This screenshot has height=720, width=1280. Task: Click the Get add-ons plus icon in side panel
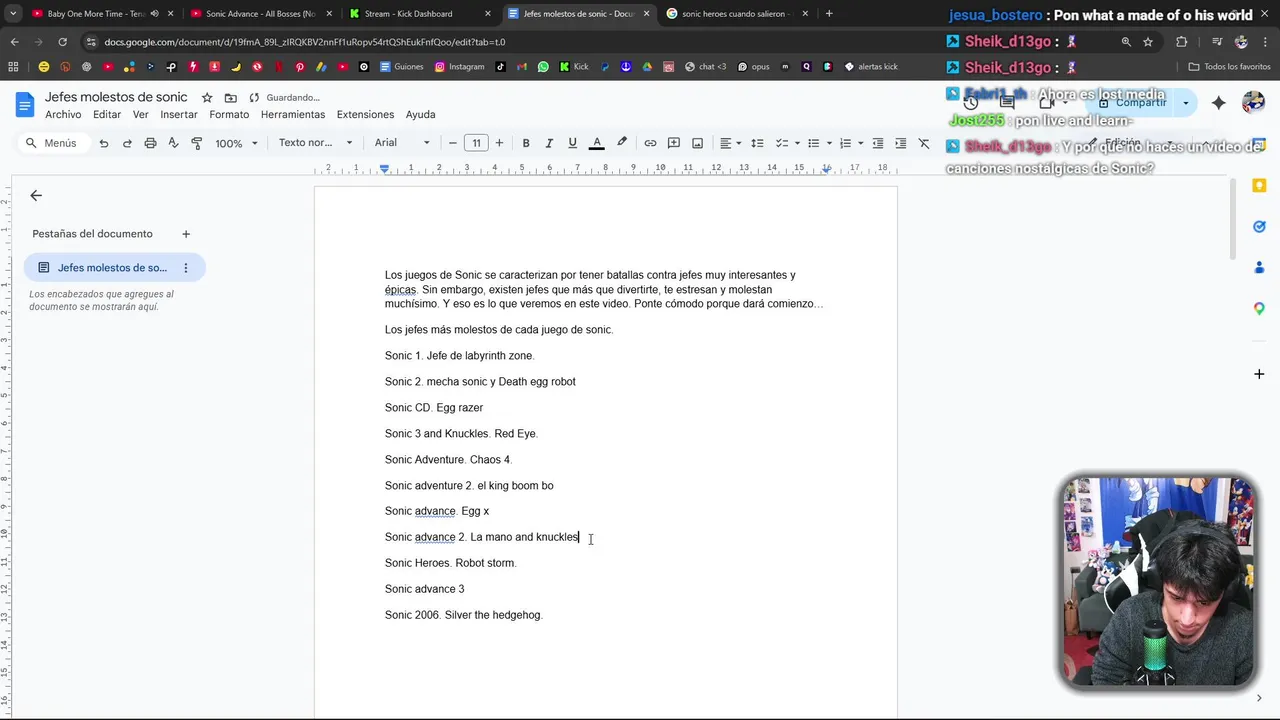point(1259,373)
